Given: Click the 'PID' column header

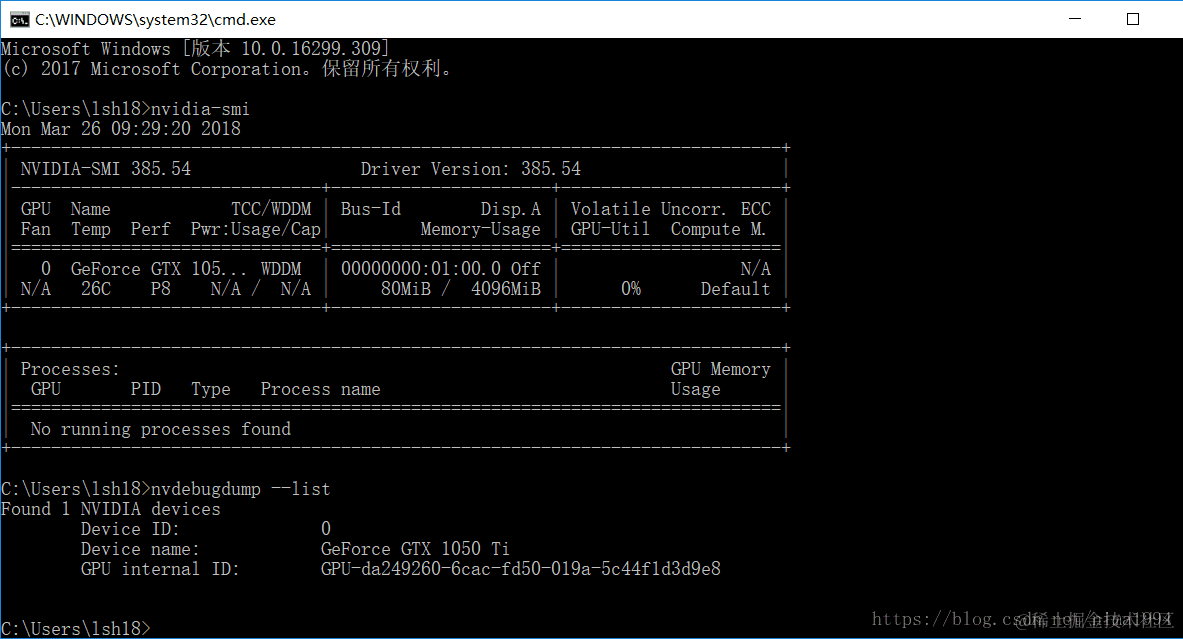Looking at the screenshot, I should (146, 389).
